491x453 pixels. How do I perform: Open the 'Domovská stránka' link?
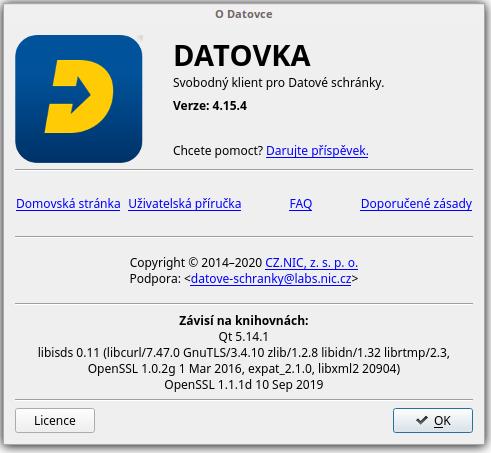(68, 203)
